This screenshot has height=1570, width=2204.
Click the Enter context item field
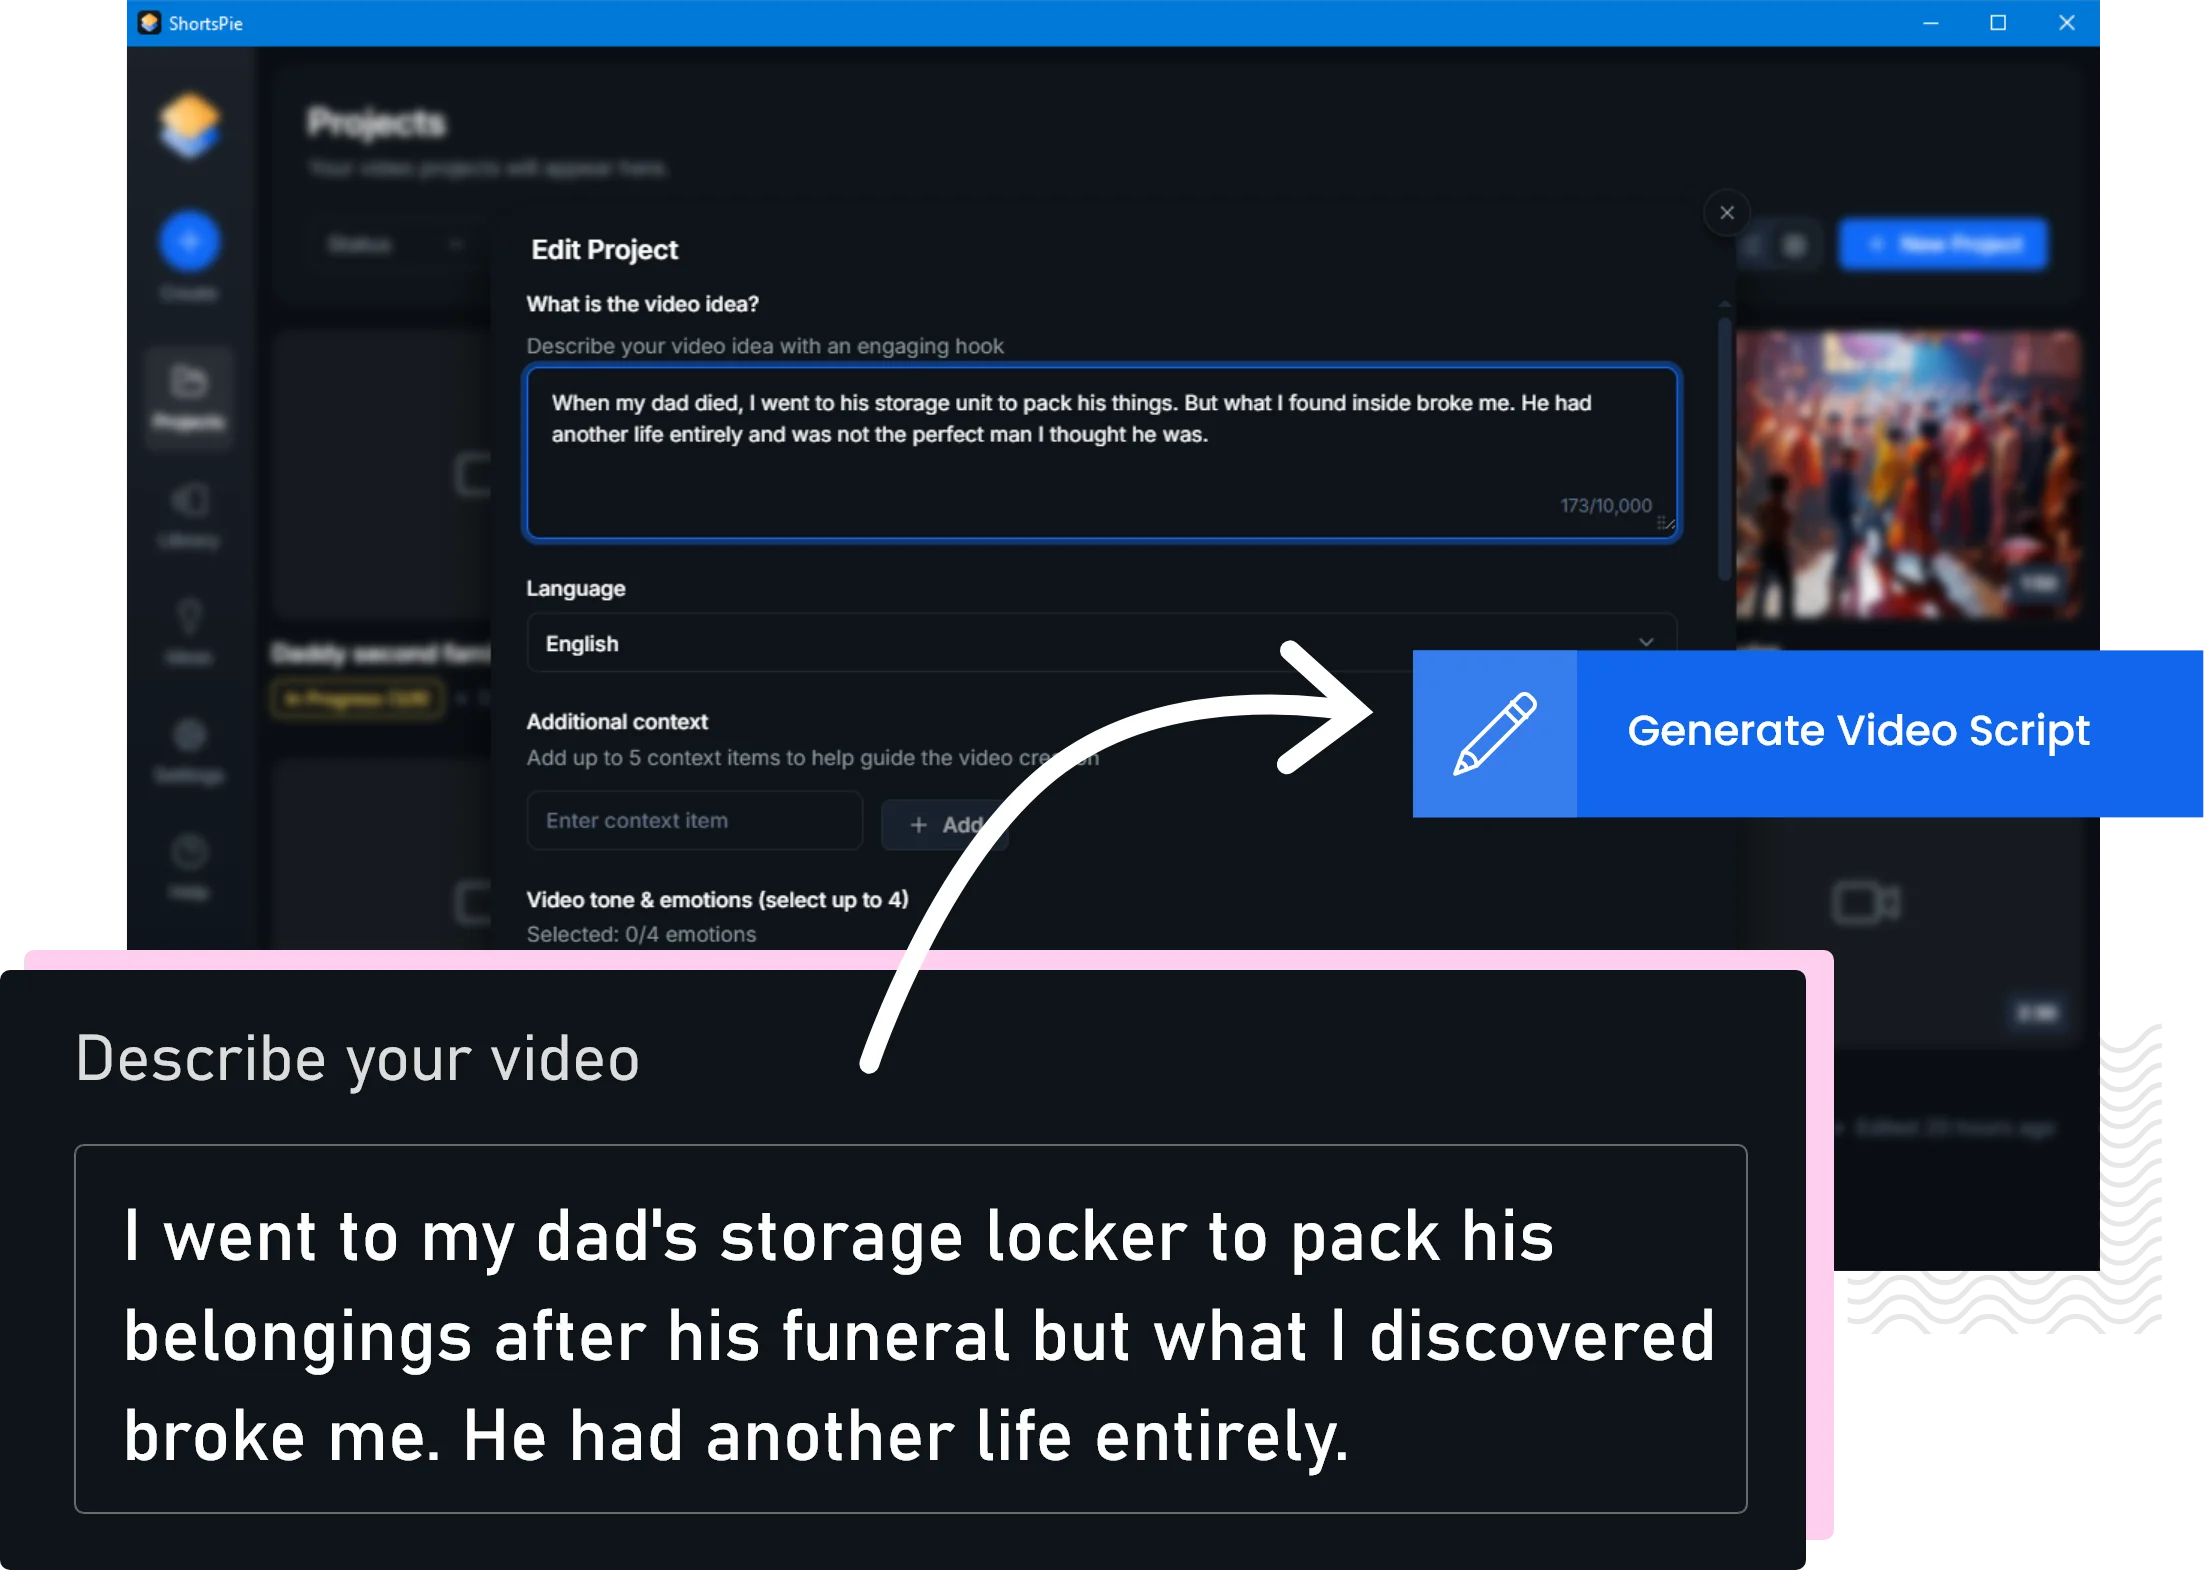pyautogui.click(x=694, y=821)
